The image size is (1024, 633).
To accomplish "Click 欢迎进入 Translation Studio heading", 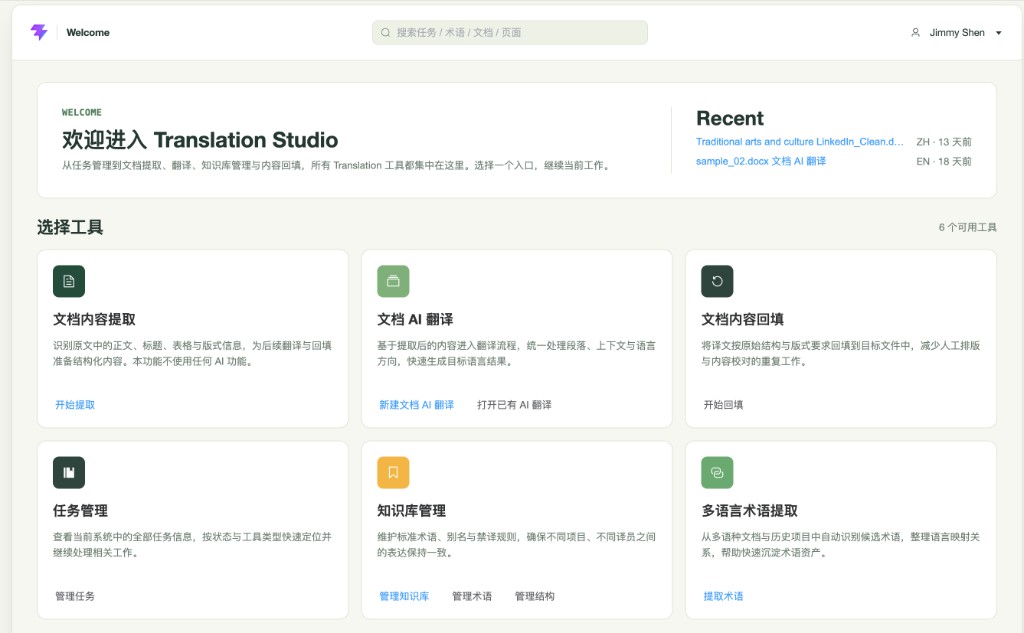I will [x=200, y=140].
